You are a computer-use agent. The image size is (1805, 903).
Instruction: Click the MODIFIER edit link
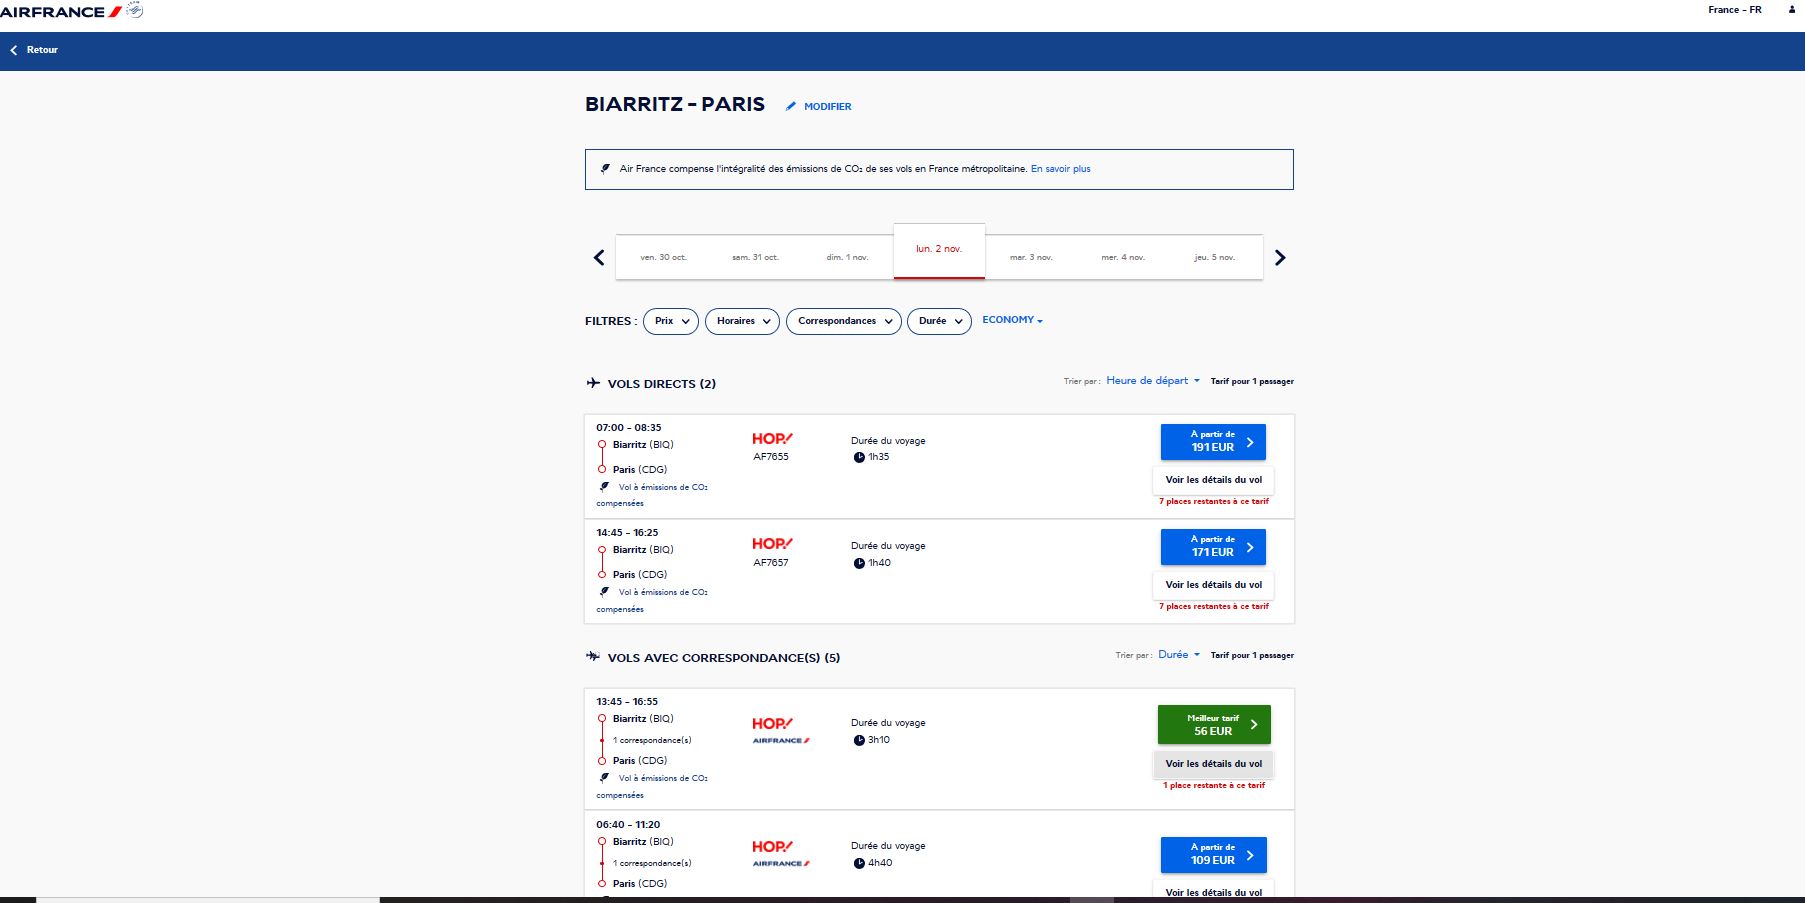[x=818, y=106]
